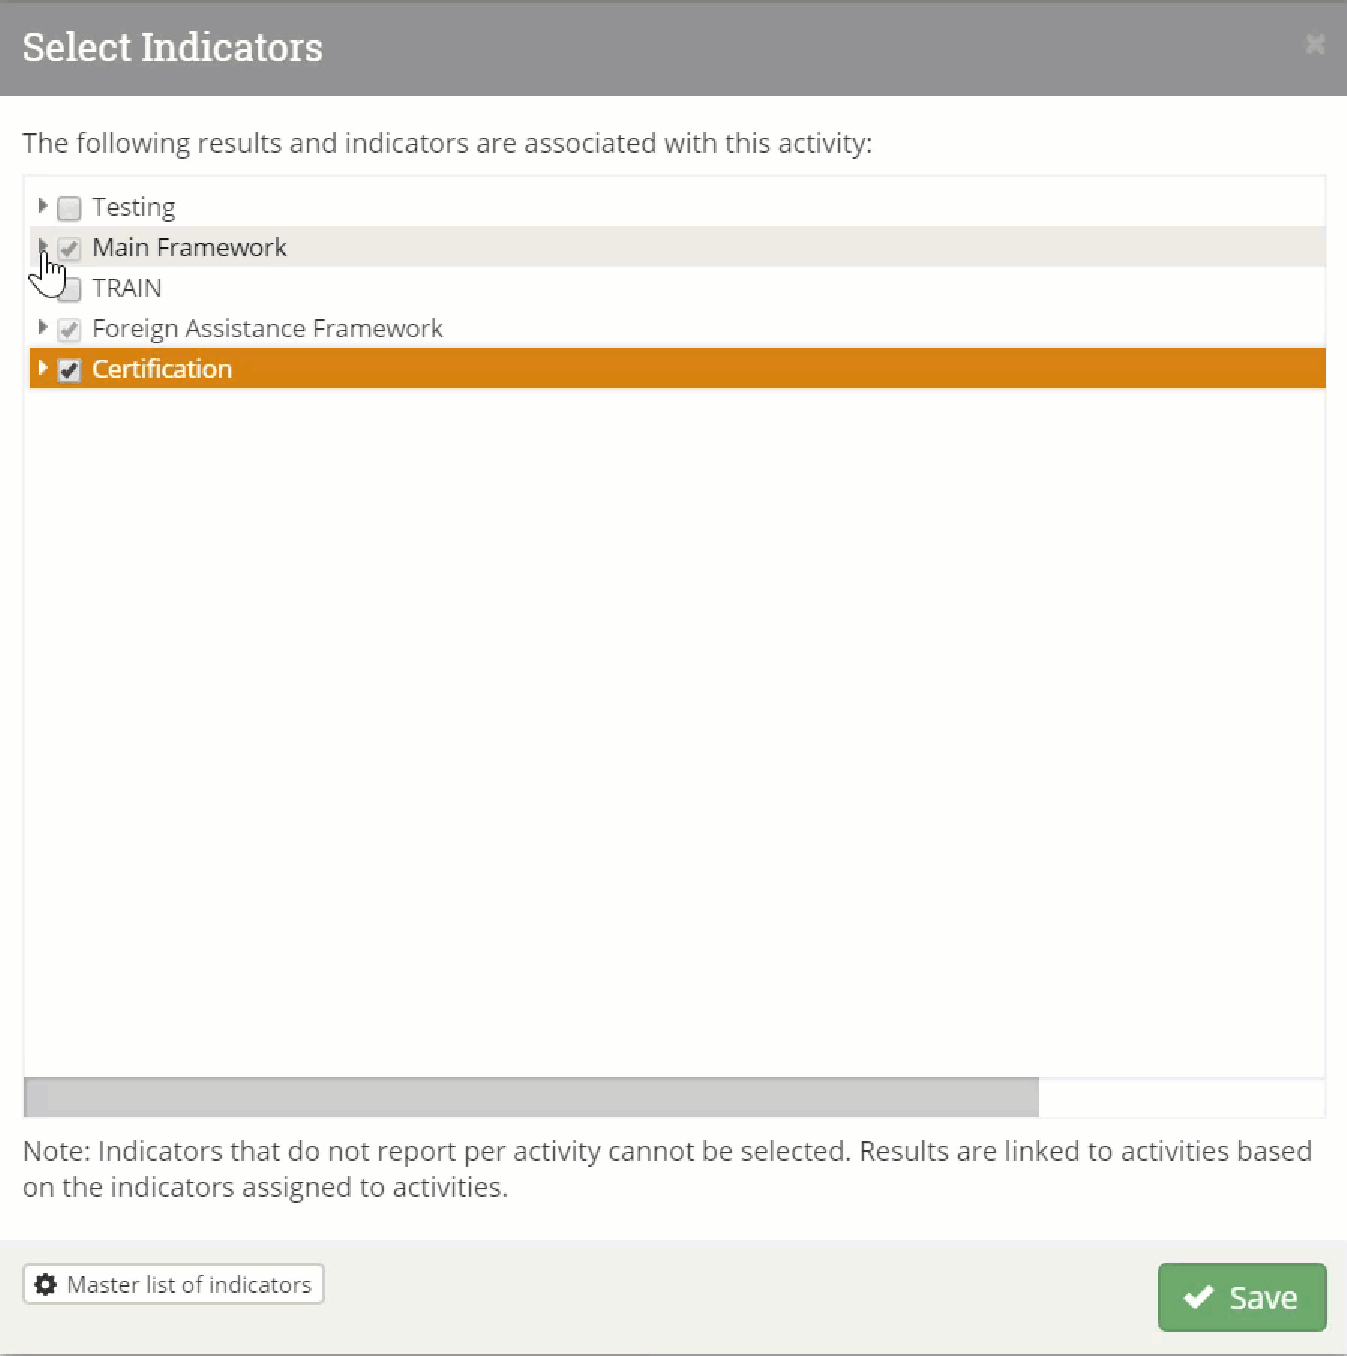Select Foreign Assistance Framework label

[x=267, y=328]
